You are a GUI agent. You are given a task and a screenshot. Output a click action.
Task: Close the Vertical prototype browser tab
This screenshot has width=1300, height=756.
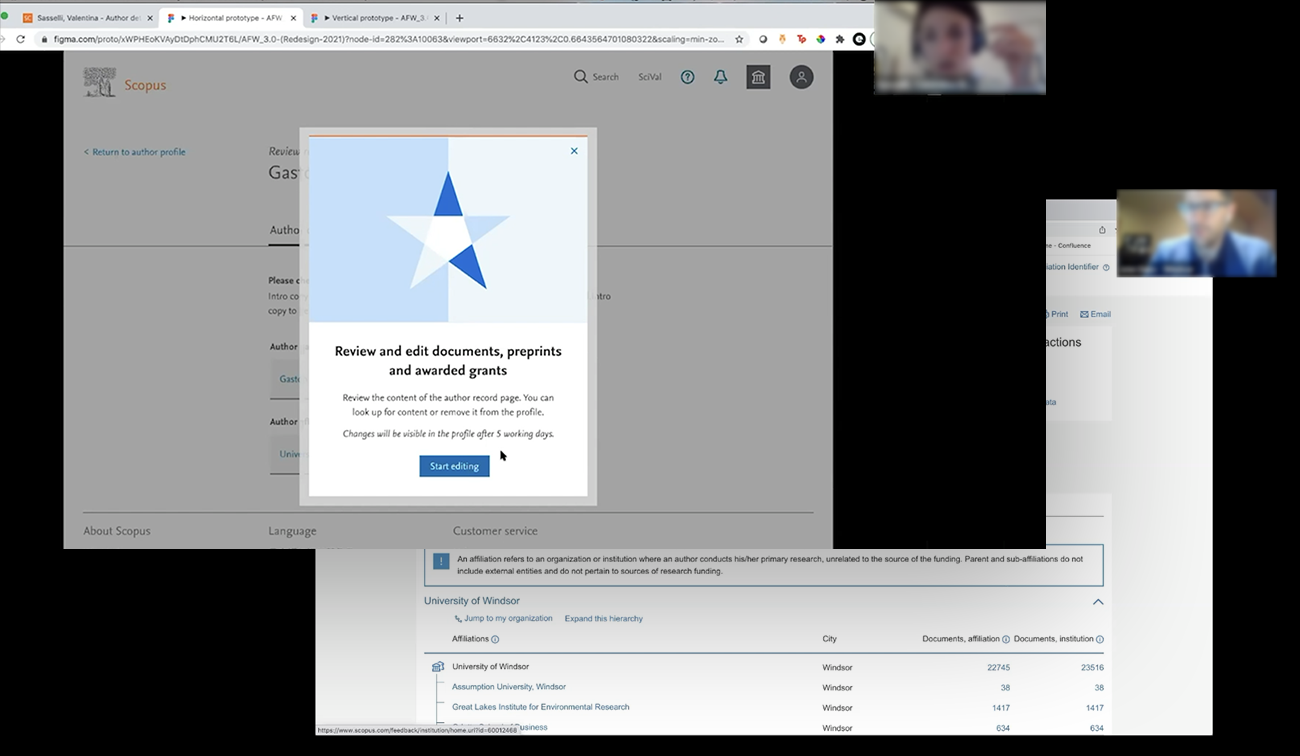coord(438,18)
